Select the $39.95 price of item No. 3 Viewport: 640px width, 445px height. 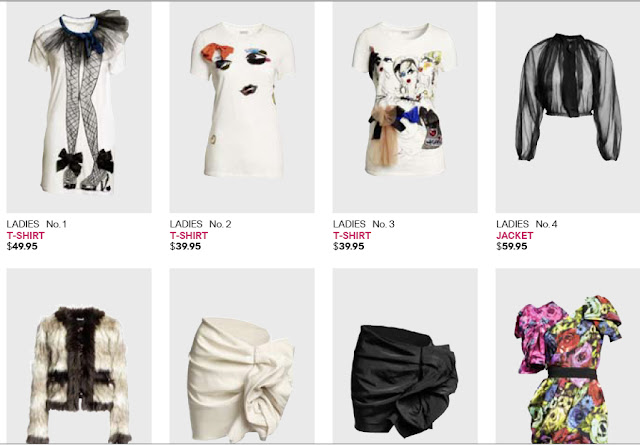(x=349, y=246)
